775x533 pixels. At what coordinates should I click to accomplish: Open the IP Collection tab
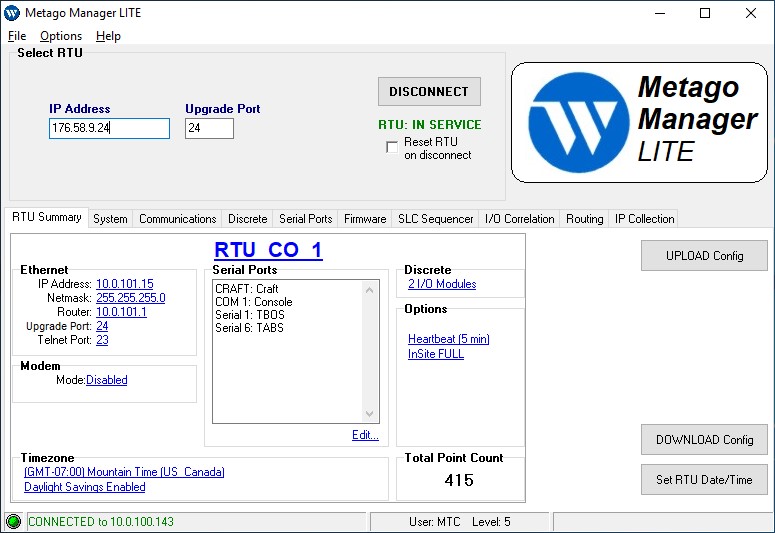[645, 219]
